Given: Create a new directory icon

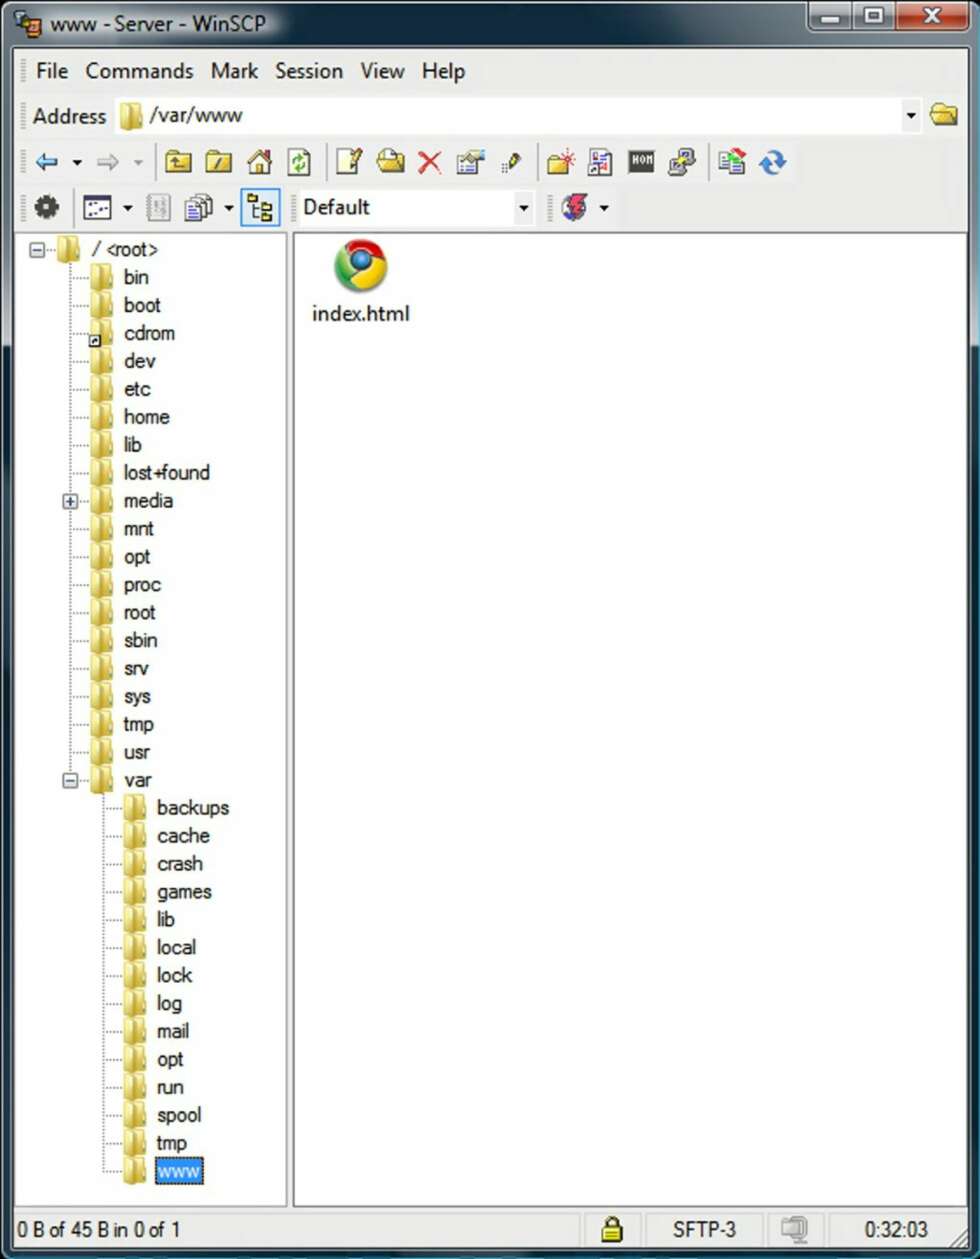Looking at the screenshot, I should 561,162.
